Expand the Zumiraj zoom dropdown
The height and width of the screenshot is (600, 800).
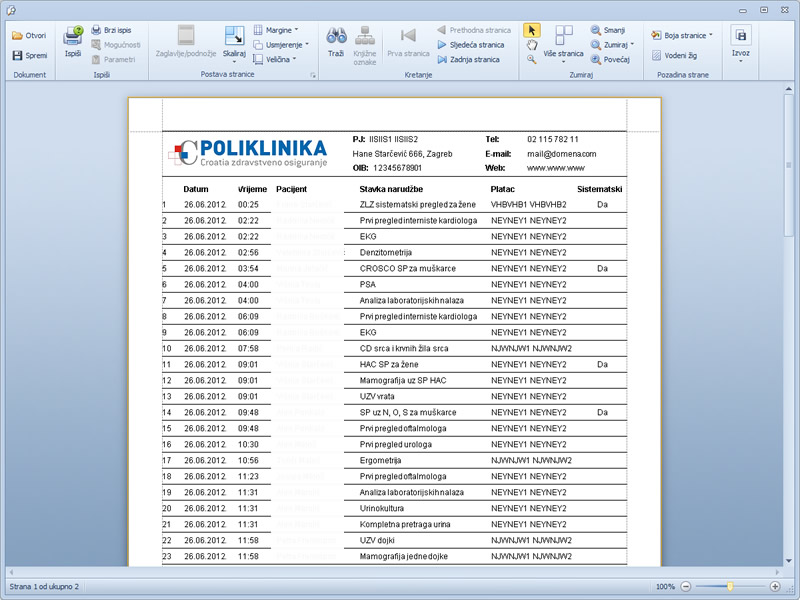612,45
